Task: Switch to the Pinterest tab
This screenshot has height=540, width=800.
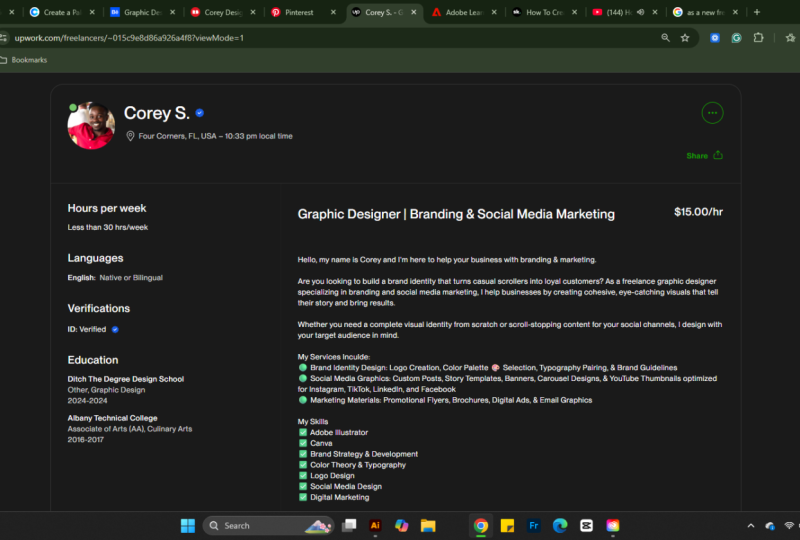Action: (304, 12)
